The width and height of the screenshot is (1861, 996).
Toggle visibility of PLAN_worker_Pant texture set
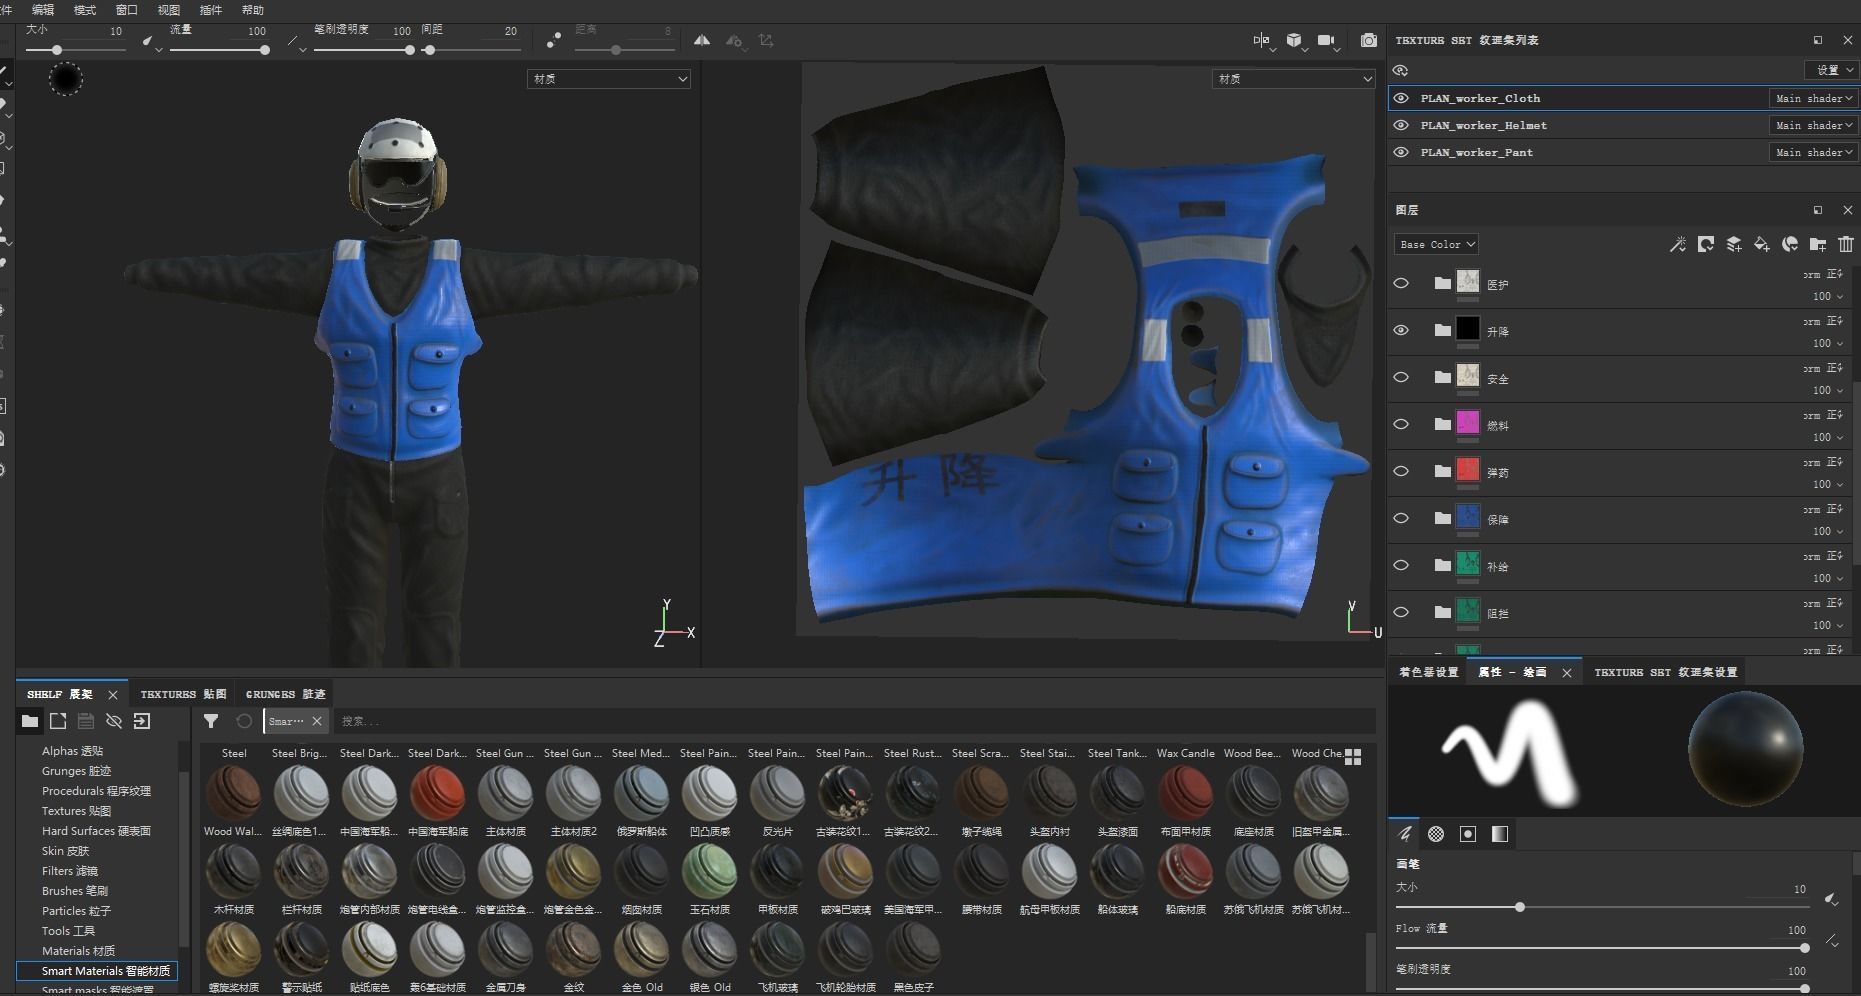1401,152
